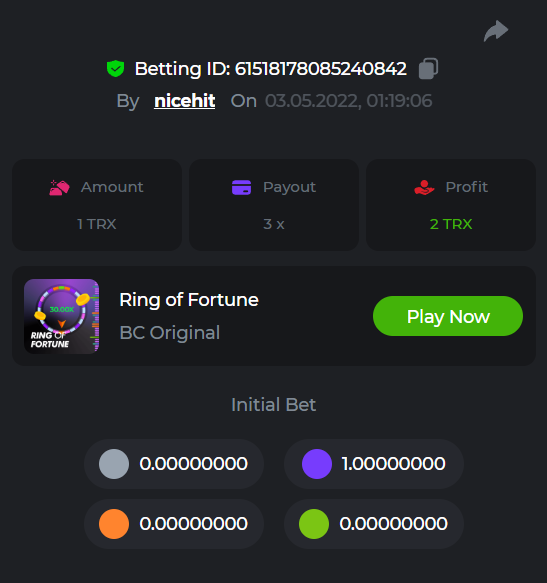Click the Play Now button
547x583 pixels.
tap(448, 316)
